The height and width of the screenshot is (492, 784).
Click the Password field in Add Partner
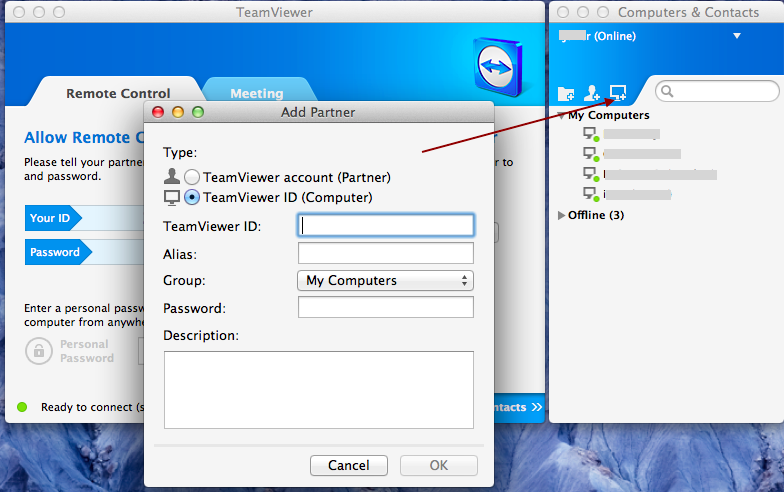pyautogui.click(x=386, y=307)
